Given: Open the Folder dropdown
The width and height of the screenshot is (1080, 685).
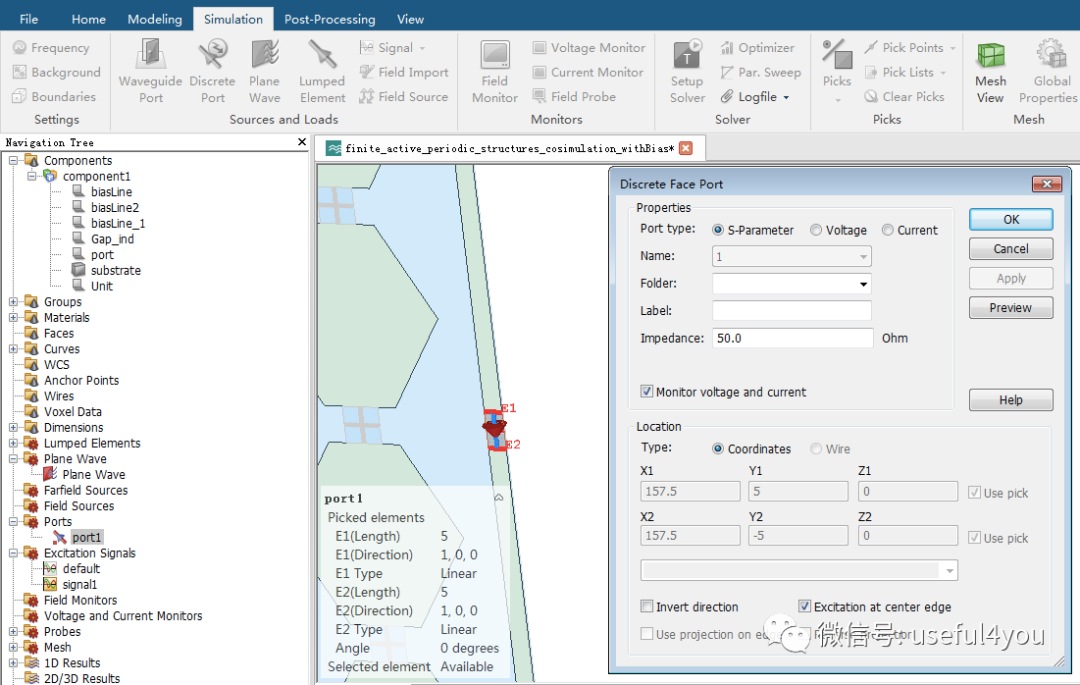Looking at the screenshot, I should pos(862,284).
